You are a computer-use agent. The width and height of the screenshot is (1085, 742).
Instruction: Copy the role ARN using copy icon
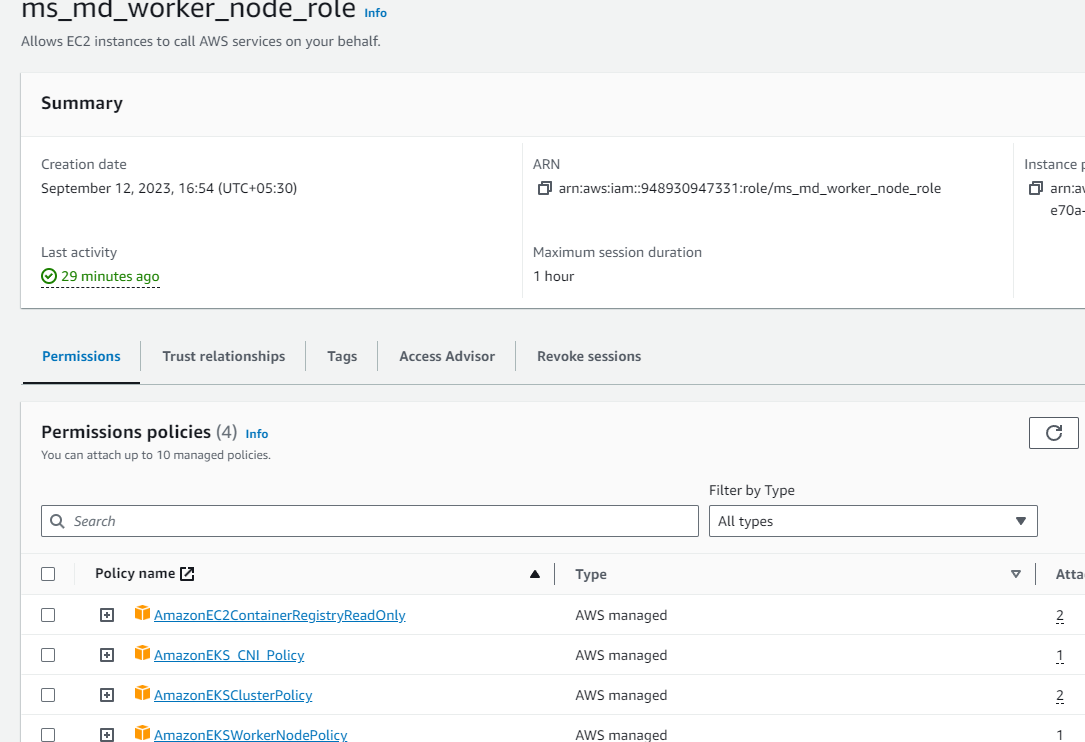(x=545, y=188)
